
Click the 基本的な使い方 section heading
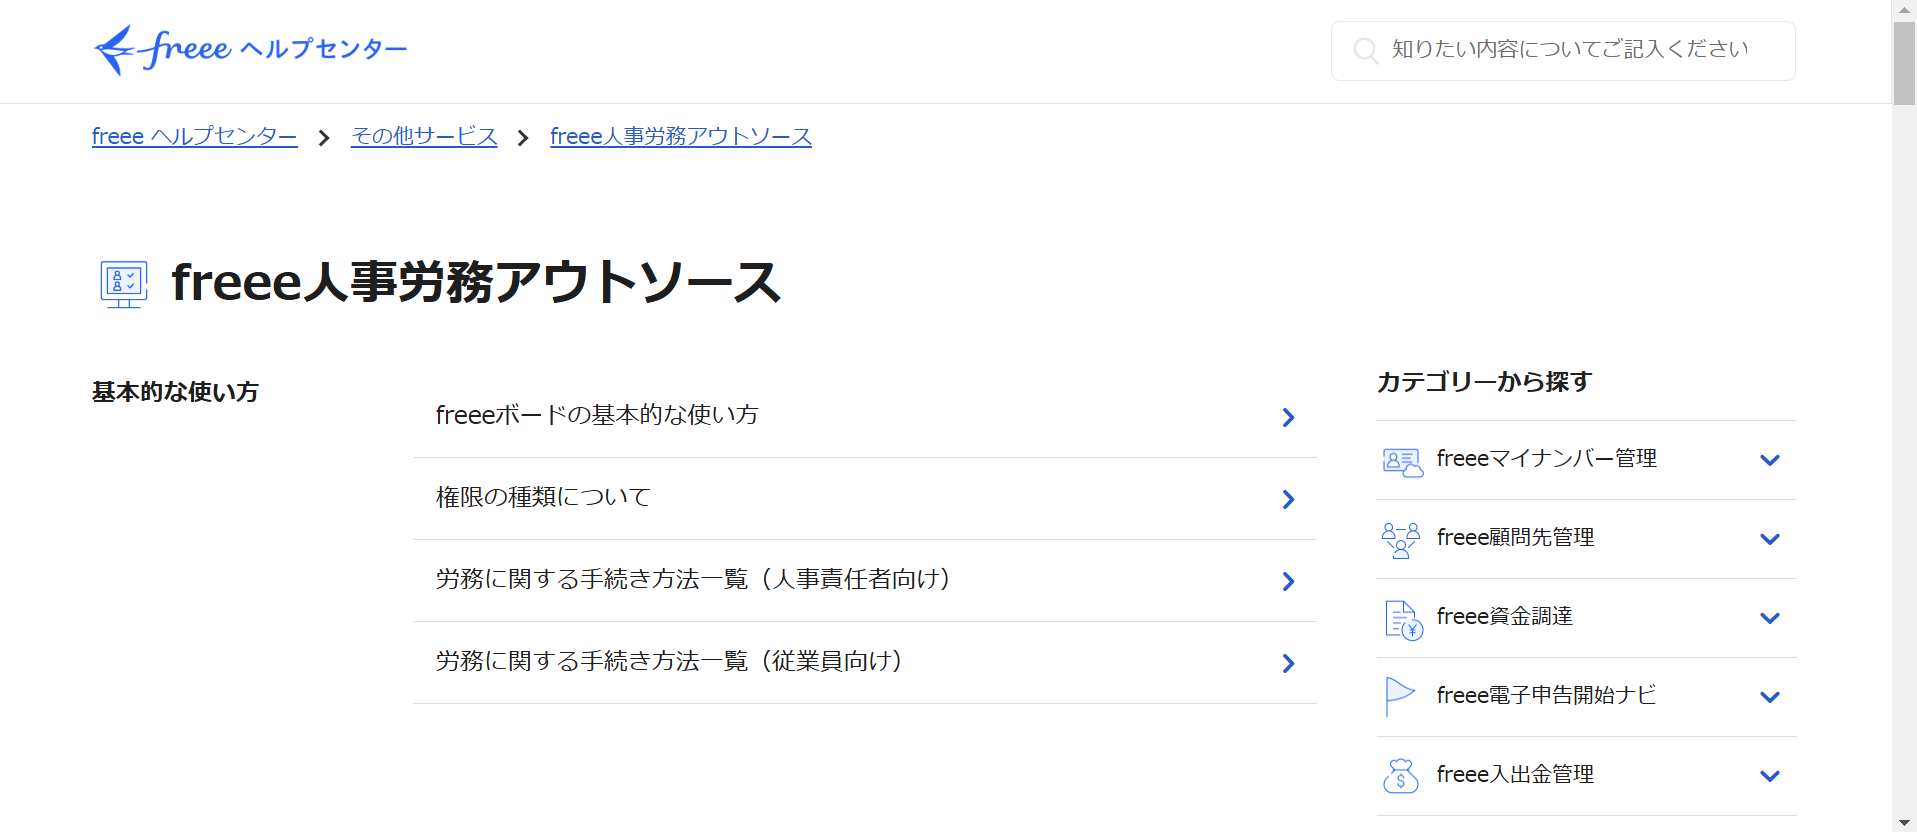pos(175,392)
